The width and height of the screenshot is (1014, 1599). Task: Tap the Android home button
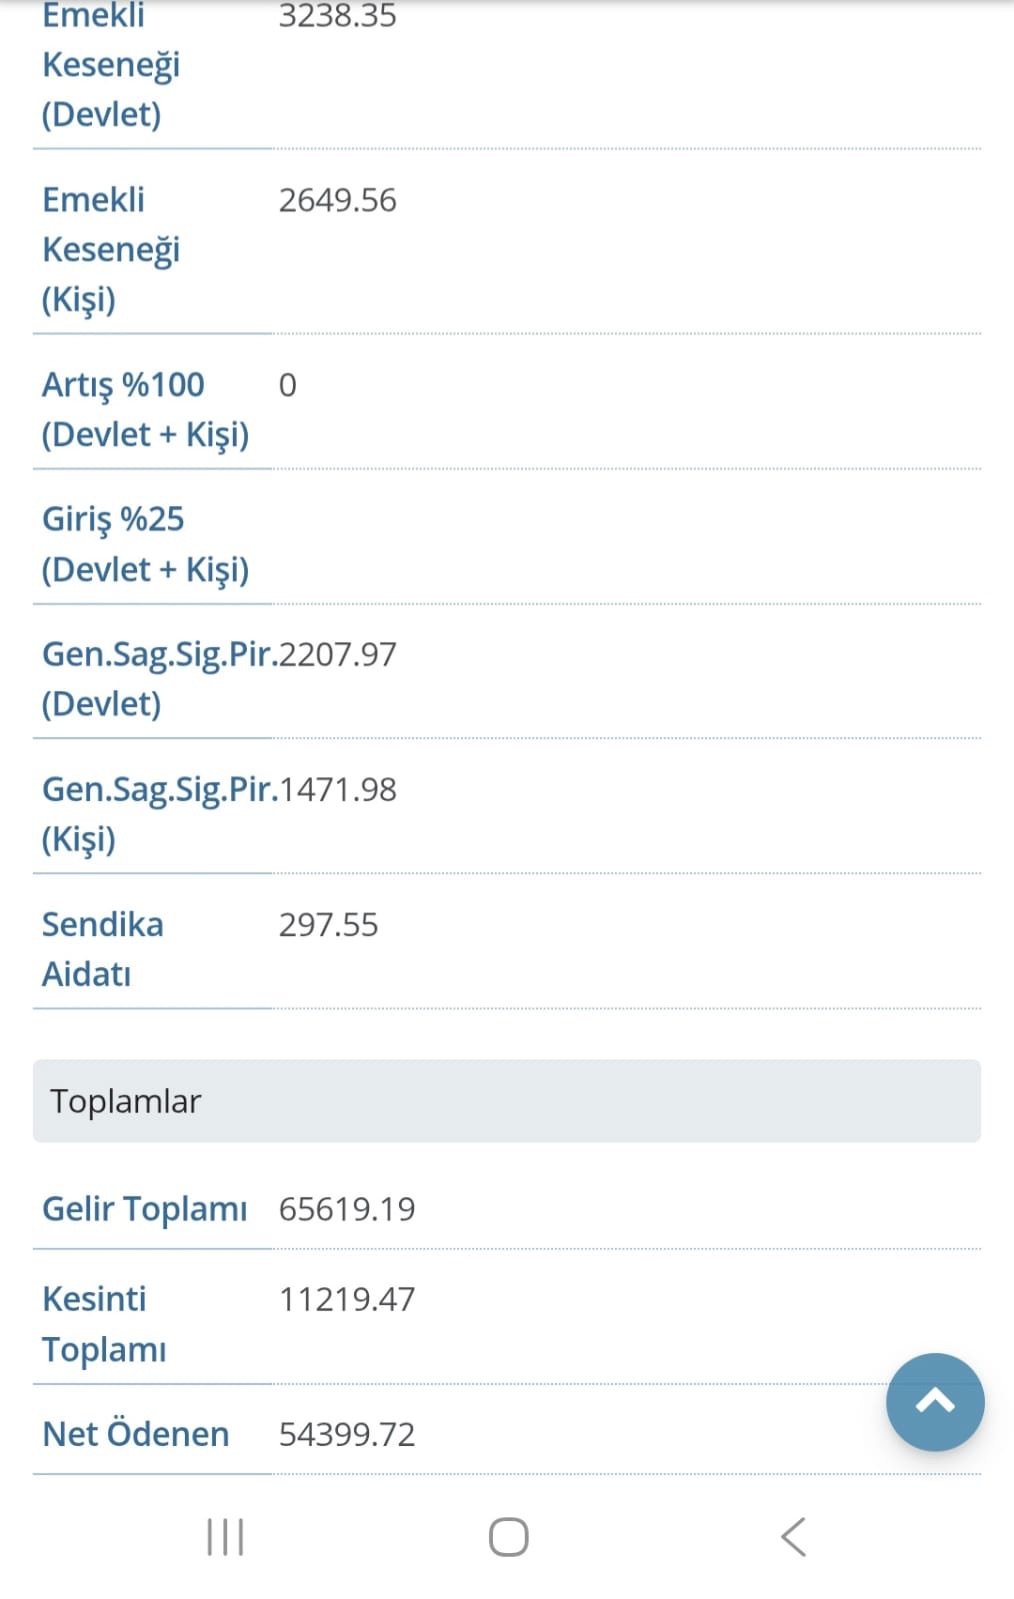click(508, 1536)
